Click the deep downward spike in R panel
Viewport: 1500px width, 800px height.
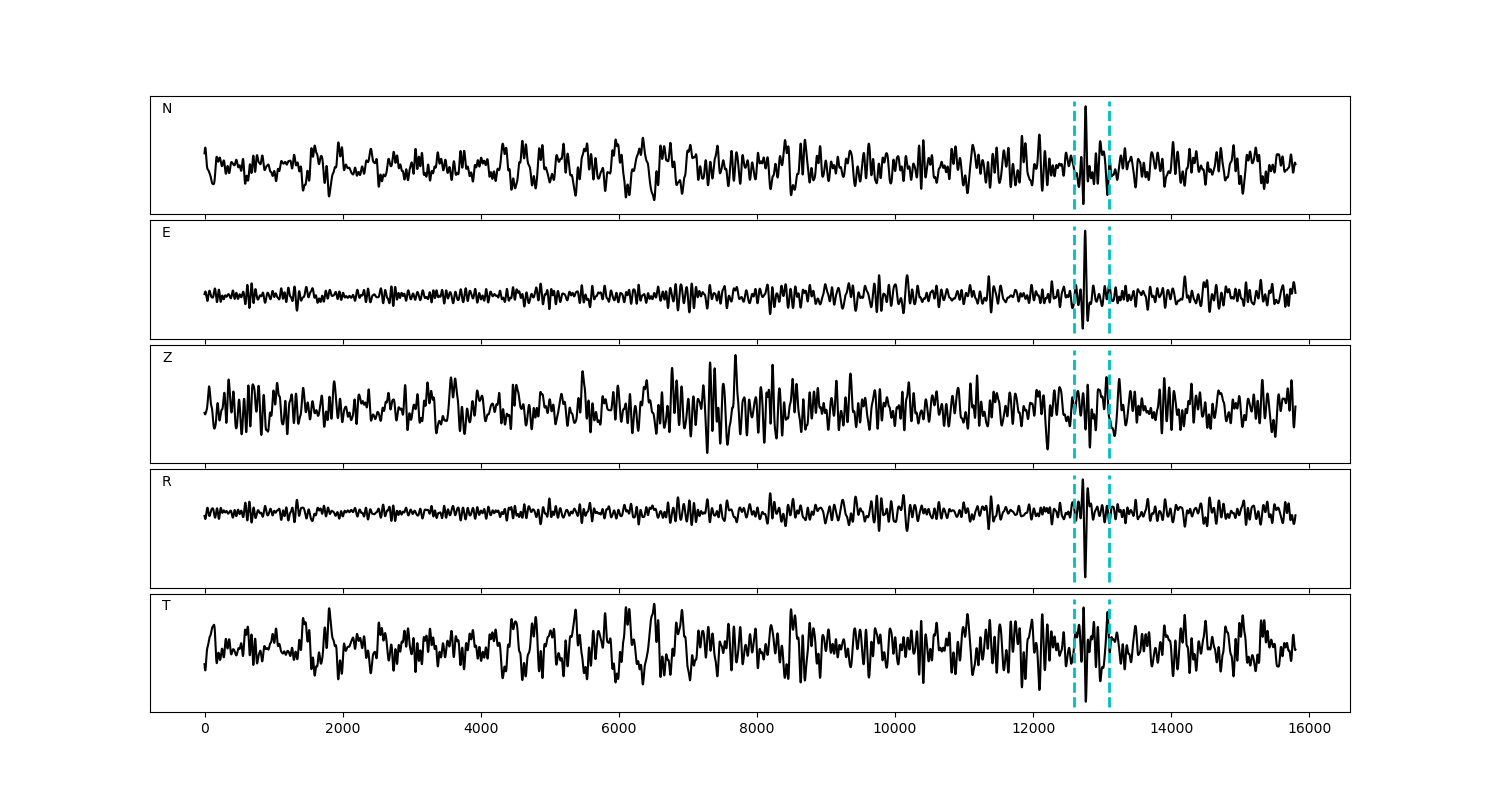click(1085, 575)
